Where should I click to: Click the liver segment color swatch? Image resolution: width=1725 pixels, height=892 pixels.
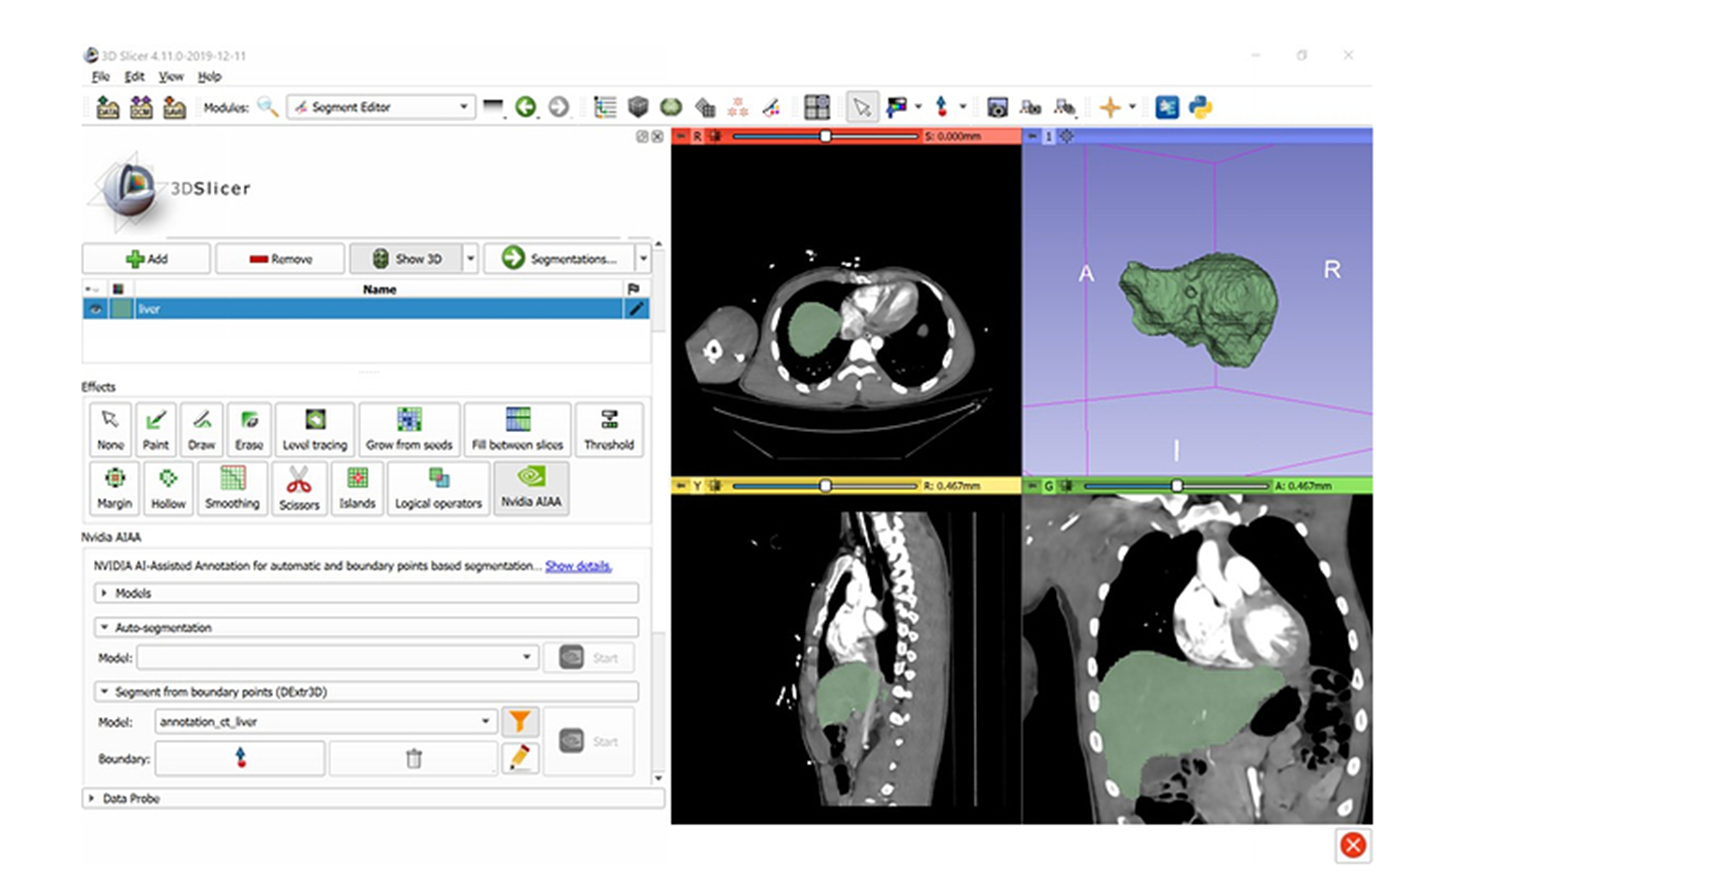(121, 309)
